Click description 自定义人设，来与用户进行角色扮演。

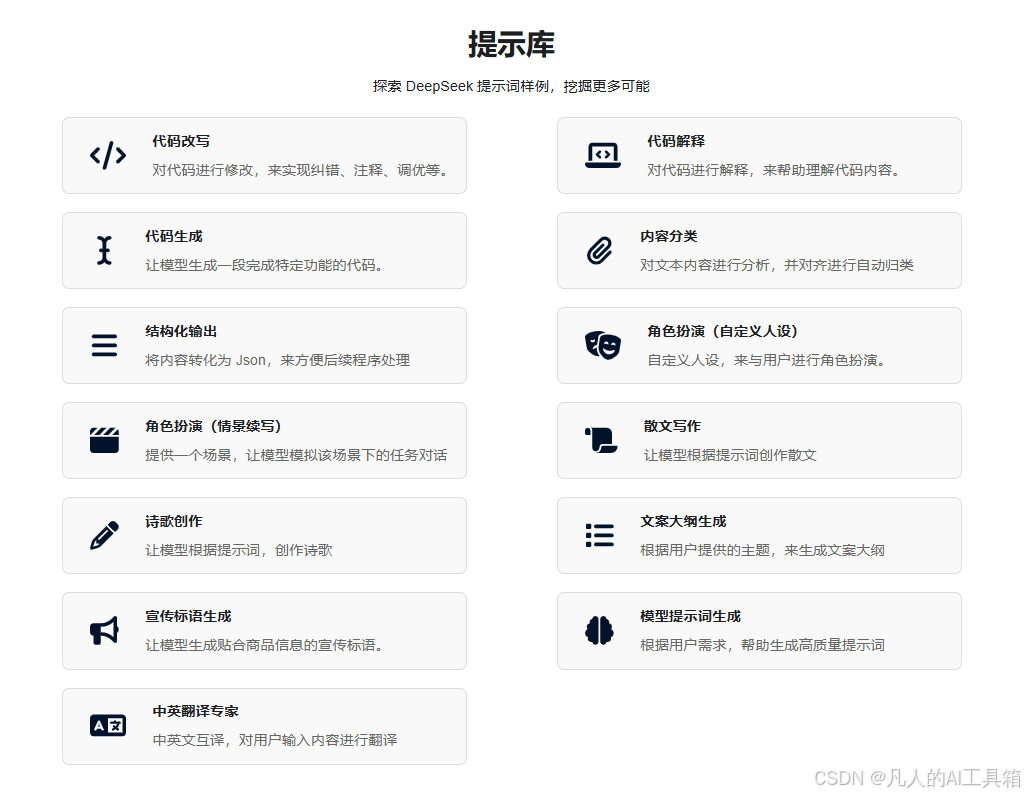(x=767, y=360)
